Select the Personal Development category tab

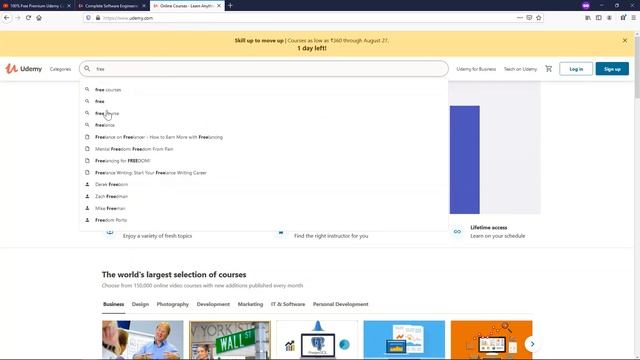pos(340,304)
